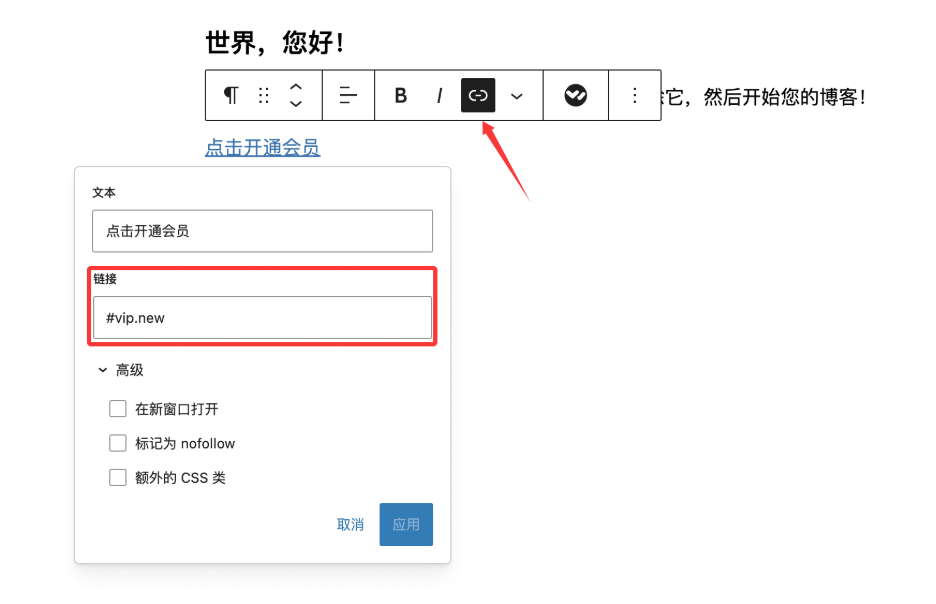Follow the 点击开通会员 hyperlink
This screenshot has width=936, height=604.
[262, 146]
